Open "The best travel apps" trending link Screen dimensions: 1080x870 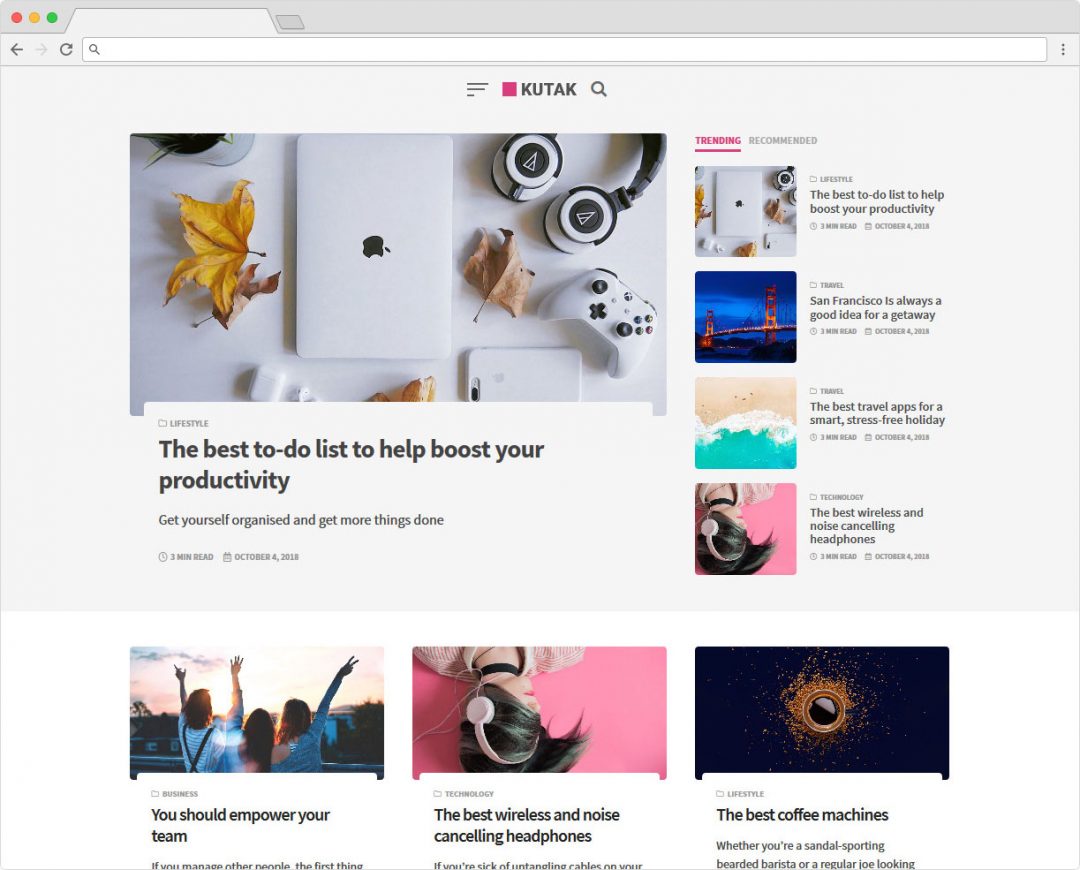(877, 413)
